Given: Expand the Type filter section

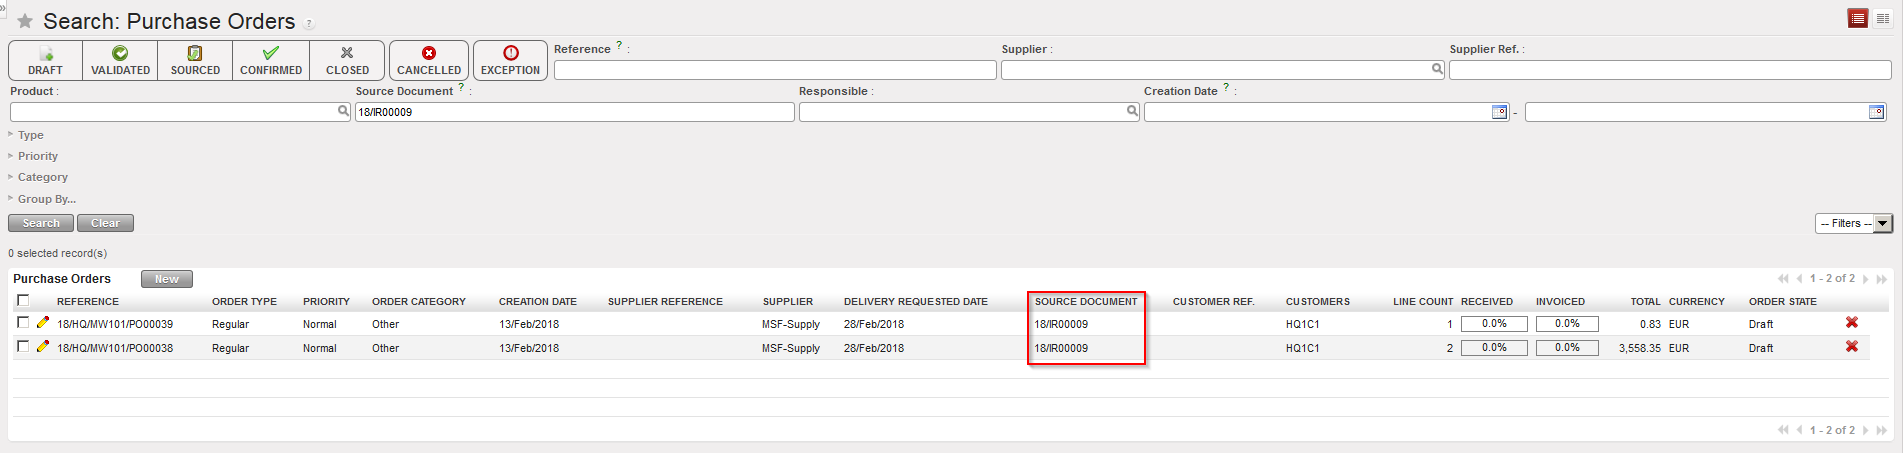Looking at the screenshot, I should 30,135.
